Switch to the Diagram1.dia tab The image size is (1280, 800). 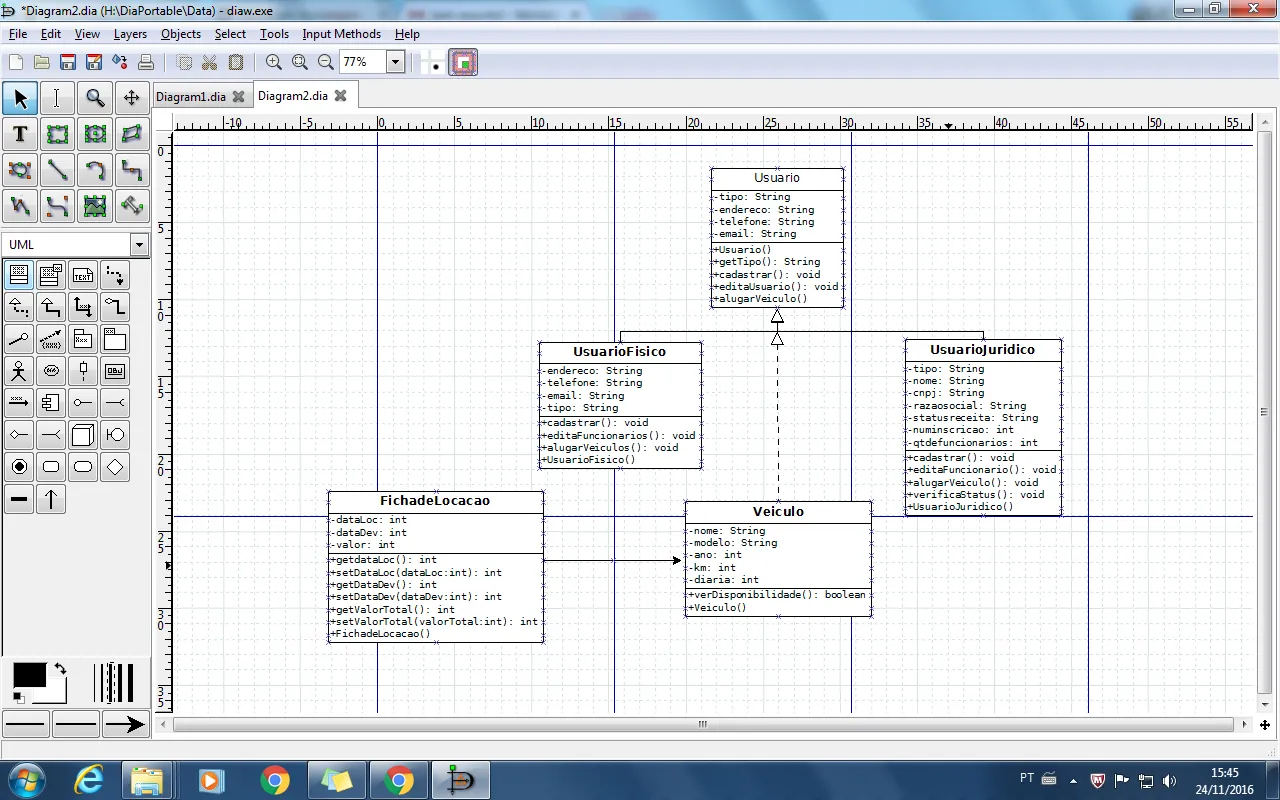pyautogui.click(x=191, y=97)
